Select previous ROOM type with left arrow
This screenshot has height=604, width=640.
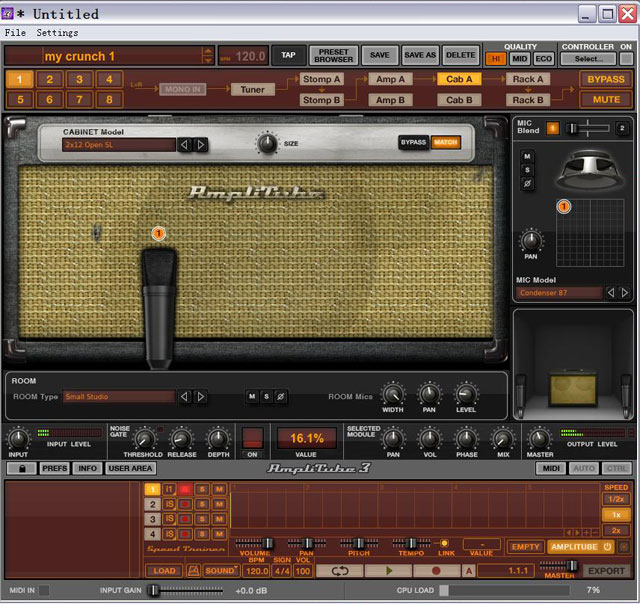click(184, 397)
